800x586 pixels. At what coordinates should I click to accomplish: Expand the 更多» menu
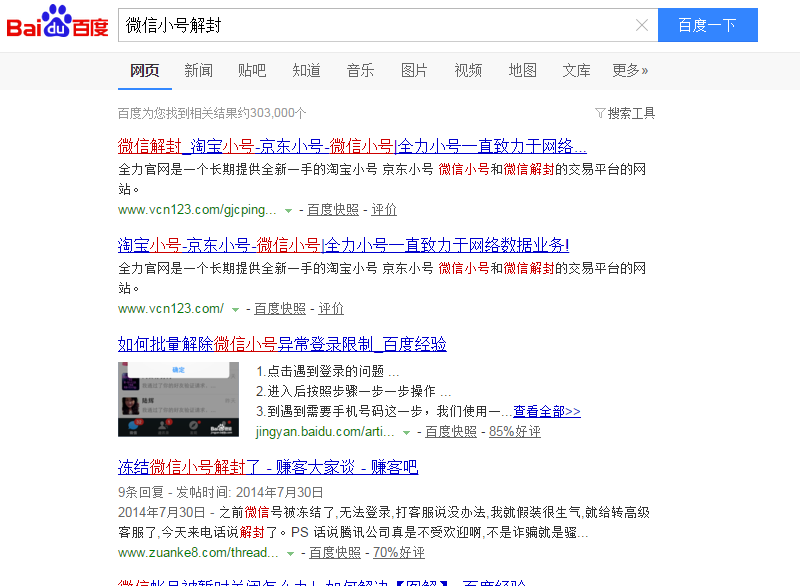pyautogui.click(x=630, y=70)
